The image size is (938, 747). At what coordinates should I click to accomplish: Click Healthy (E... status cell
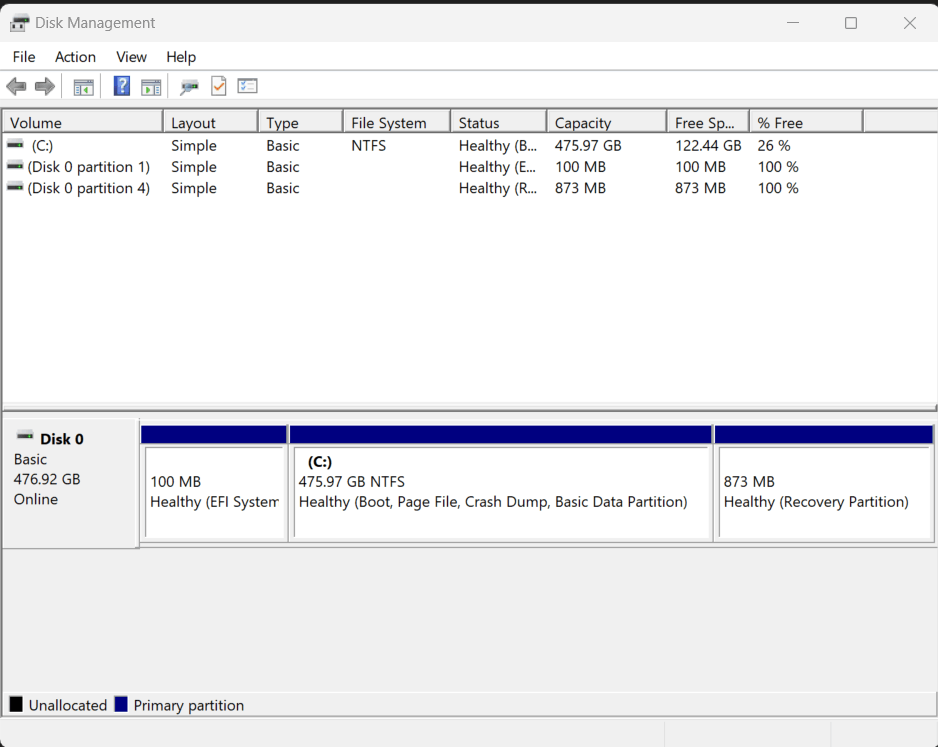click(x=498, y=167)
